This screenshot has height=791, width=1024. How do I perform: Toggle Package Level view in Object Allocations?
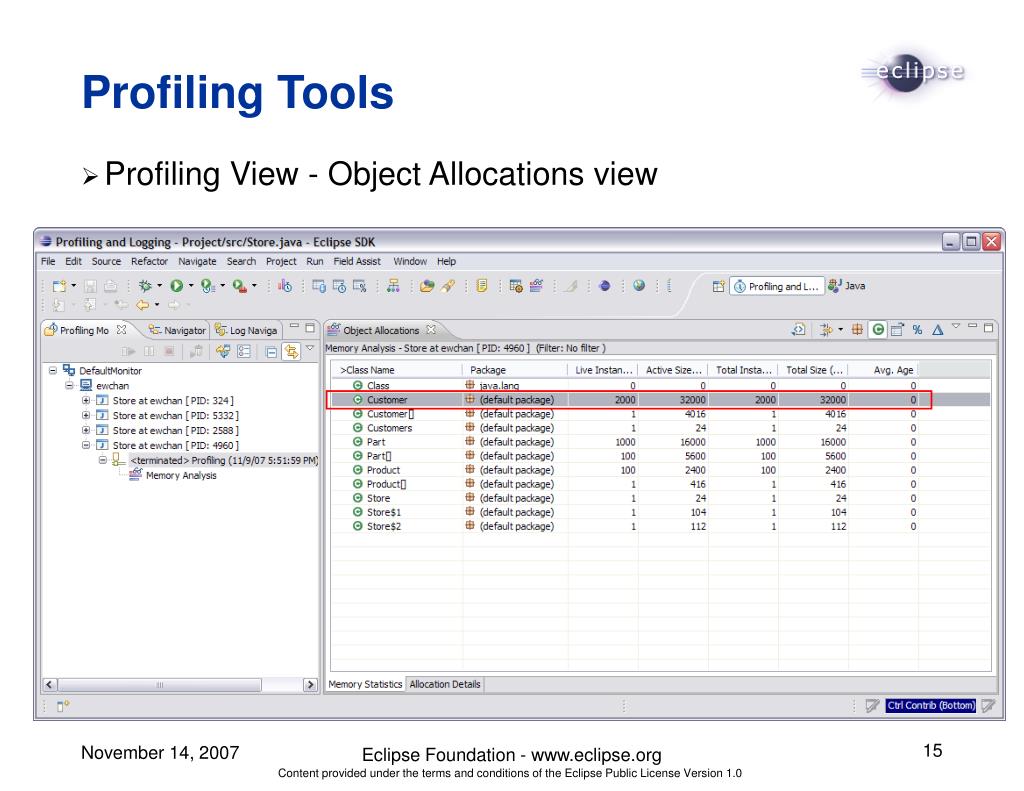(857, 330)
